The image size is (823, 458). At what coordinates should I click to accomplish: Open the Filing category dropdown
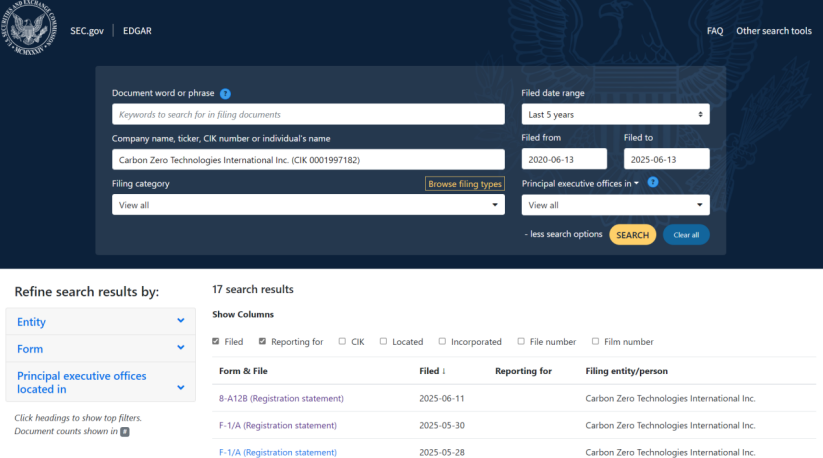click(x=308, y=205)
